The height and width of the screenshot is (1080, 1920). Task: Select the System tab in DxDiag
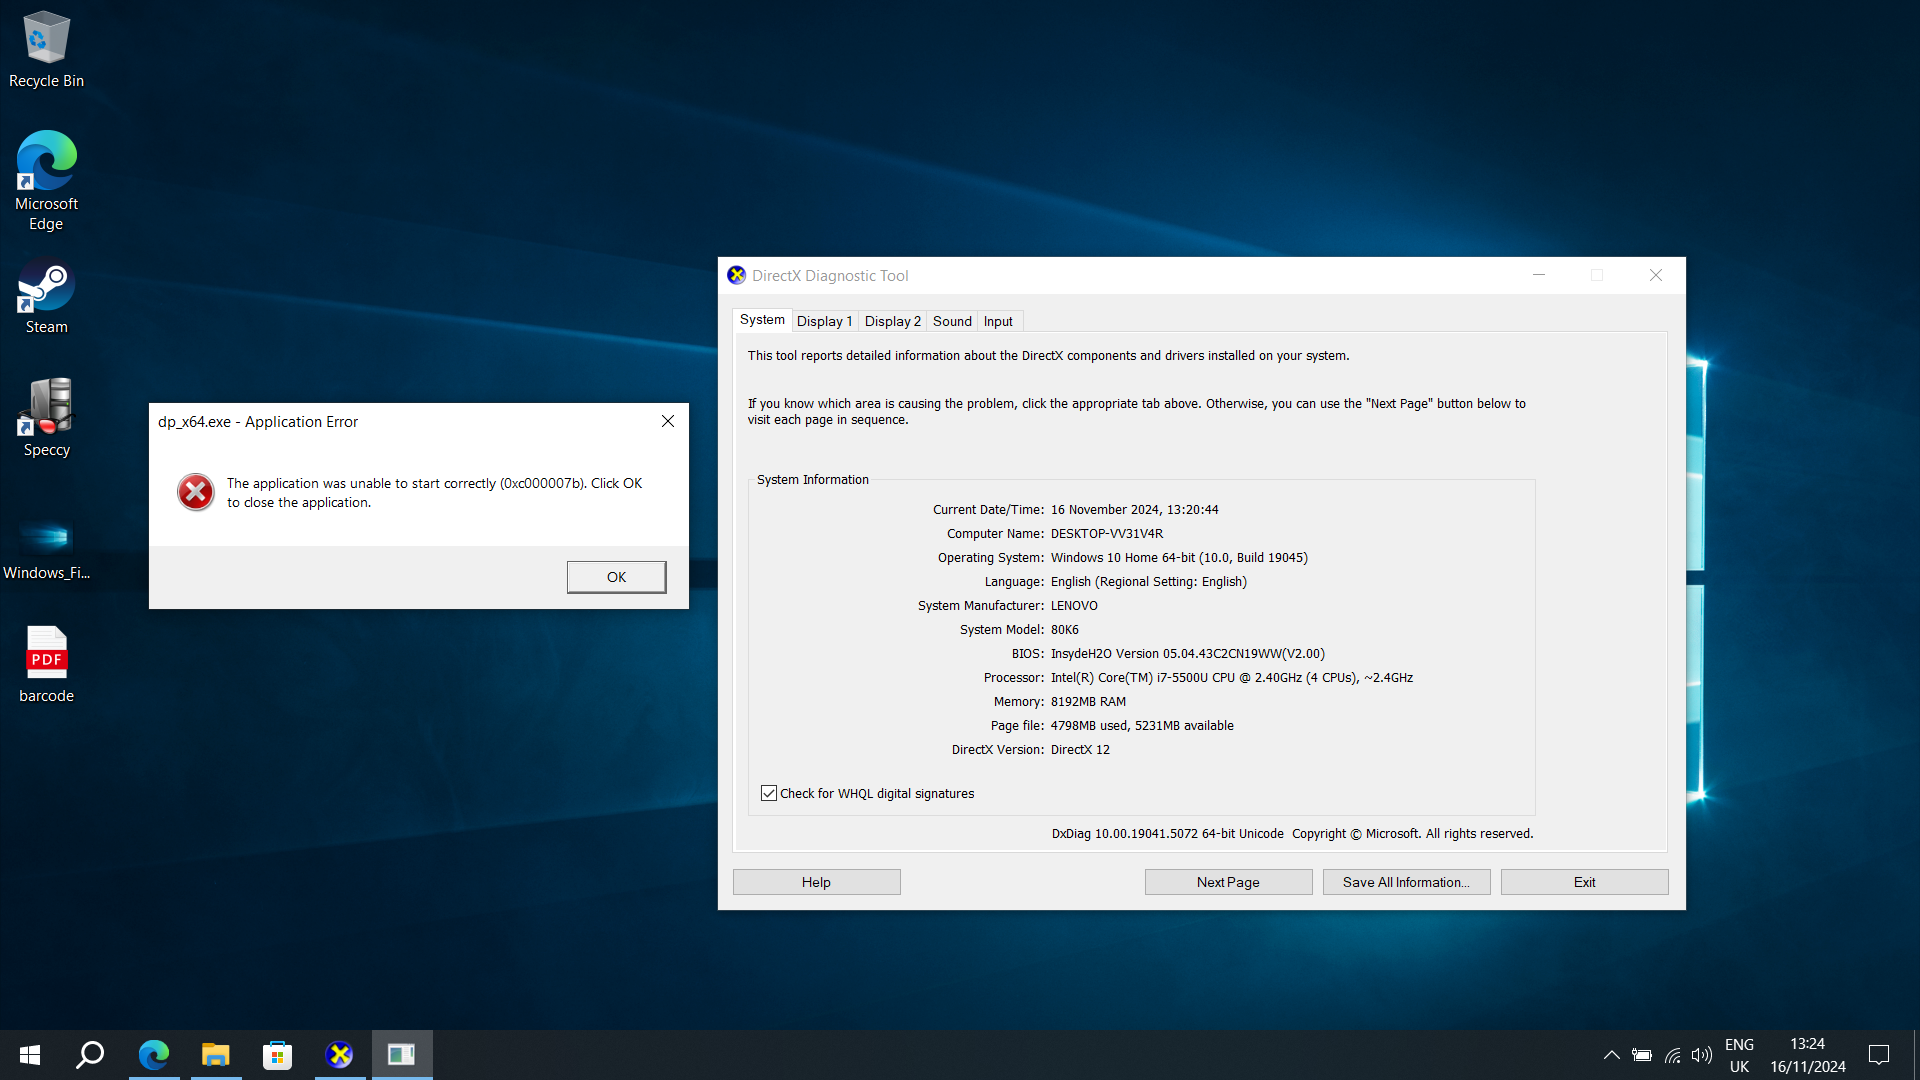pos(762,320)
